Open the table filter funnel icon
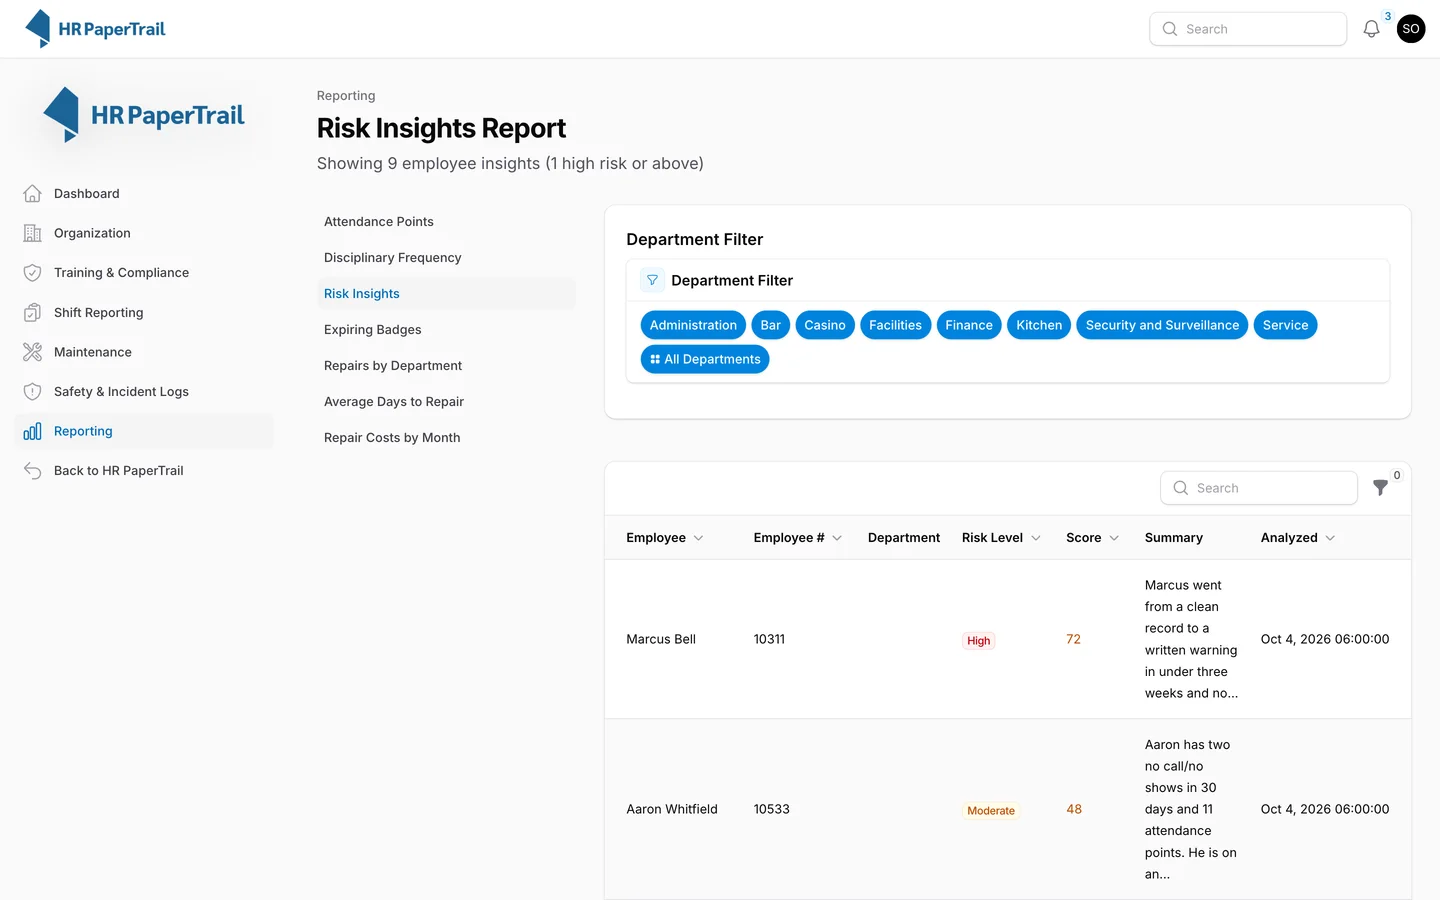The width and height of the screenshot is (1440, 900). tap(1381, 488)
